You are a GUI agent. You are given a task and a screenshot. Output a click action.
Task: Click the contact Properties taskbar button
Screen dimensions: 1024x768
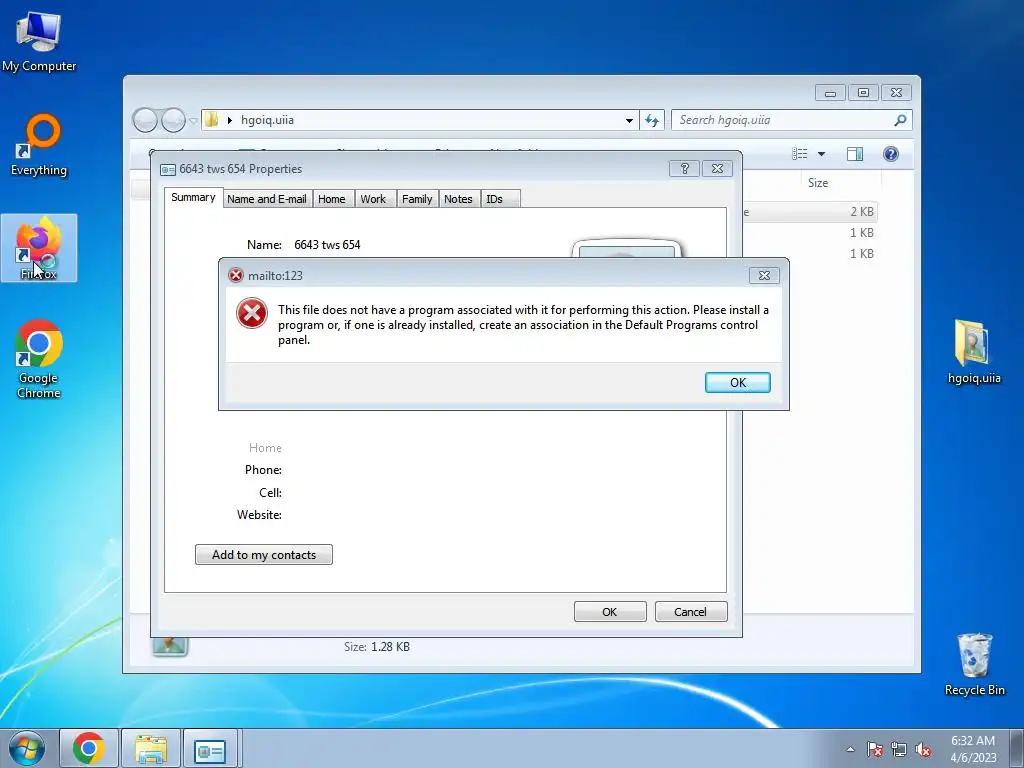210,748
